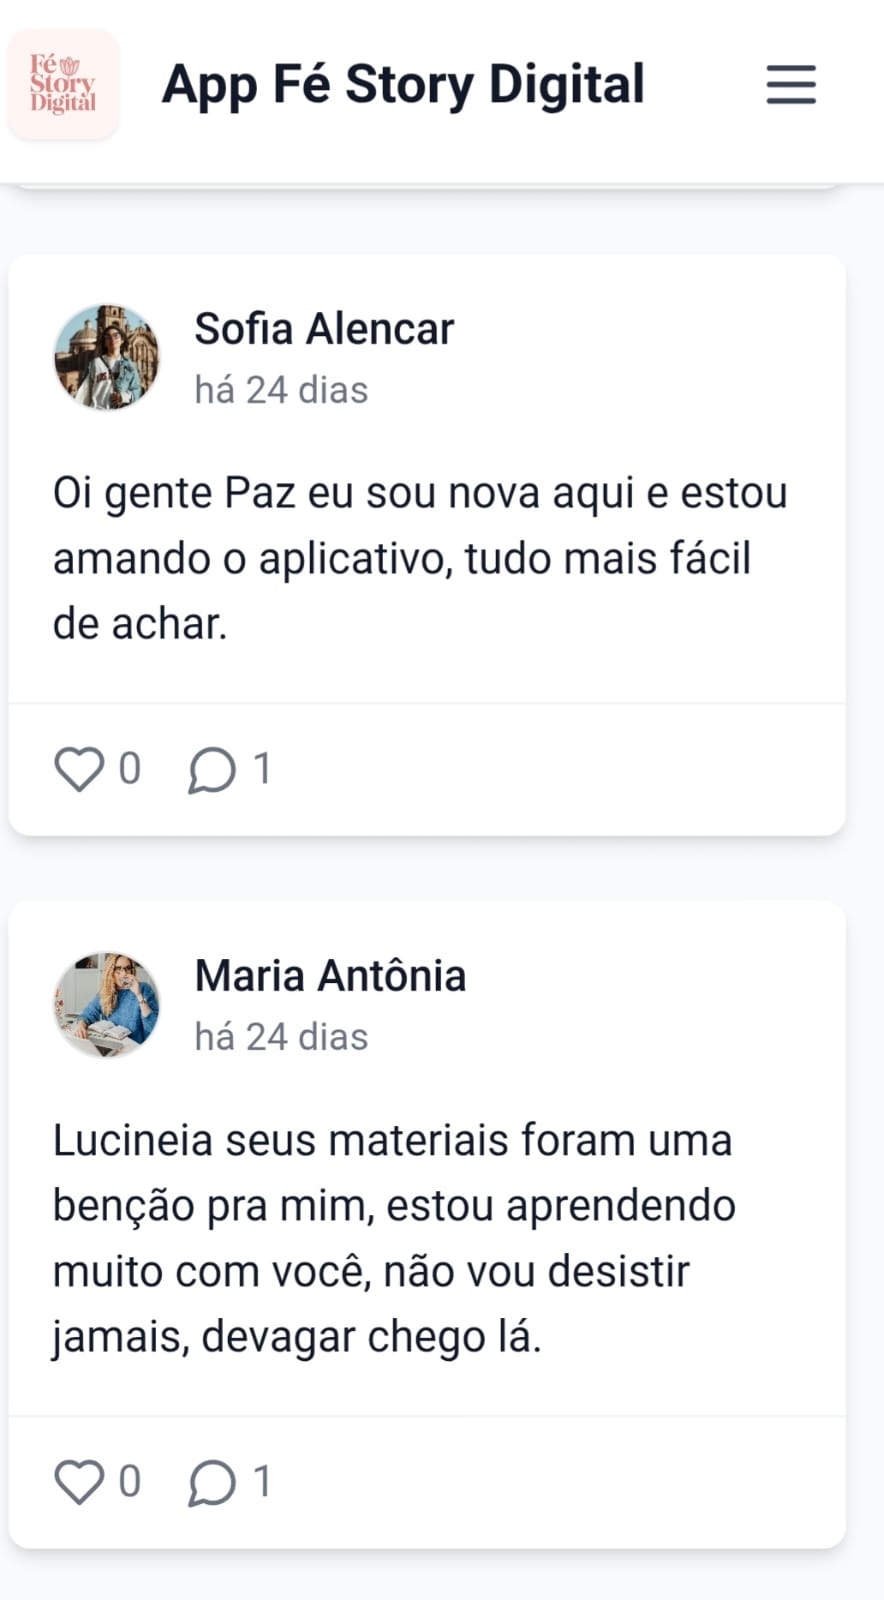Click the like count on Sofia's post
This screenshot has height=1600, width=884.
pyautogui.click(x=130, y=769)
